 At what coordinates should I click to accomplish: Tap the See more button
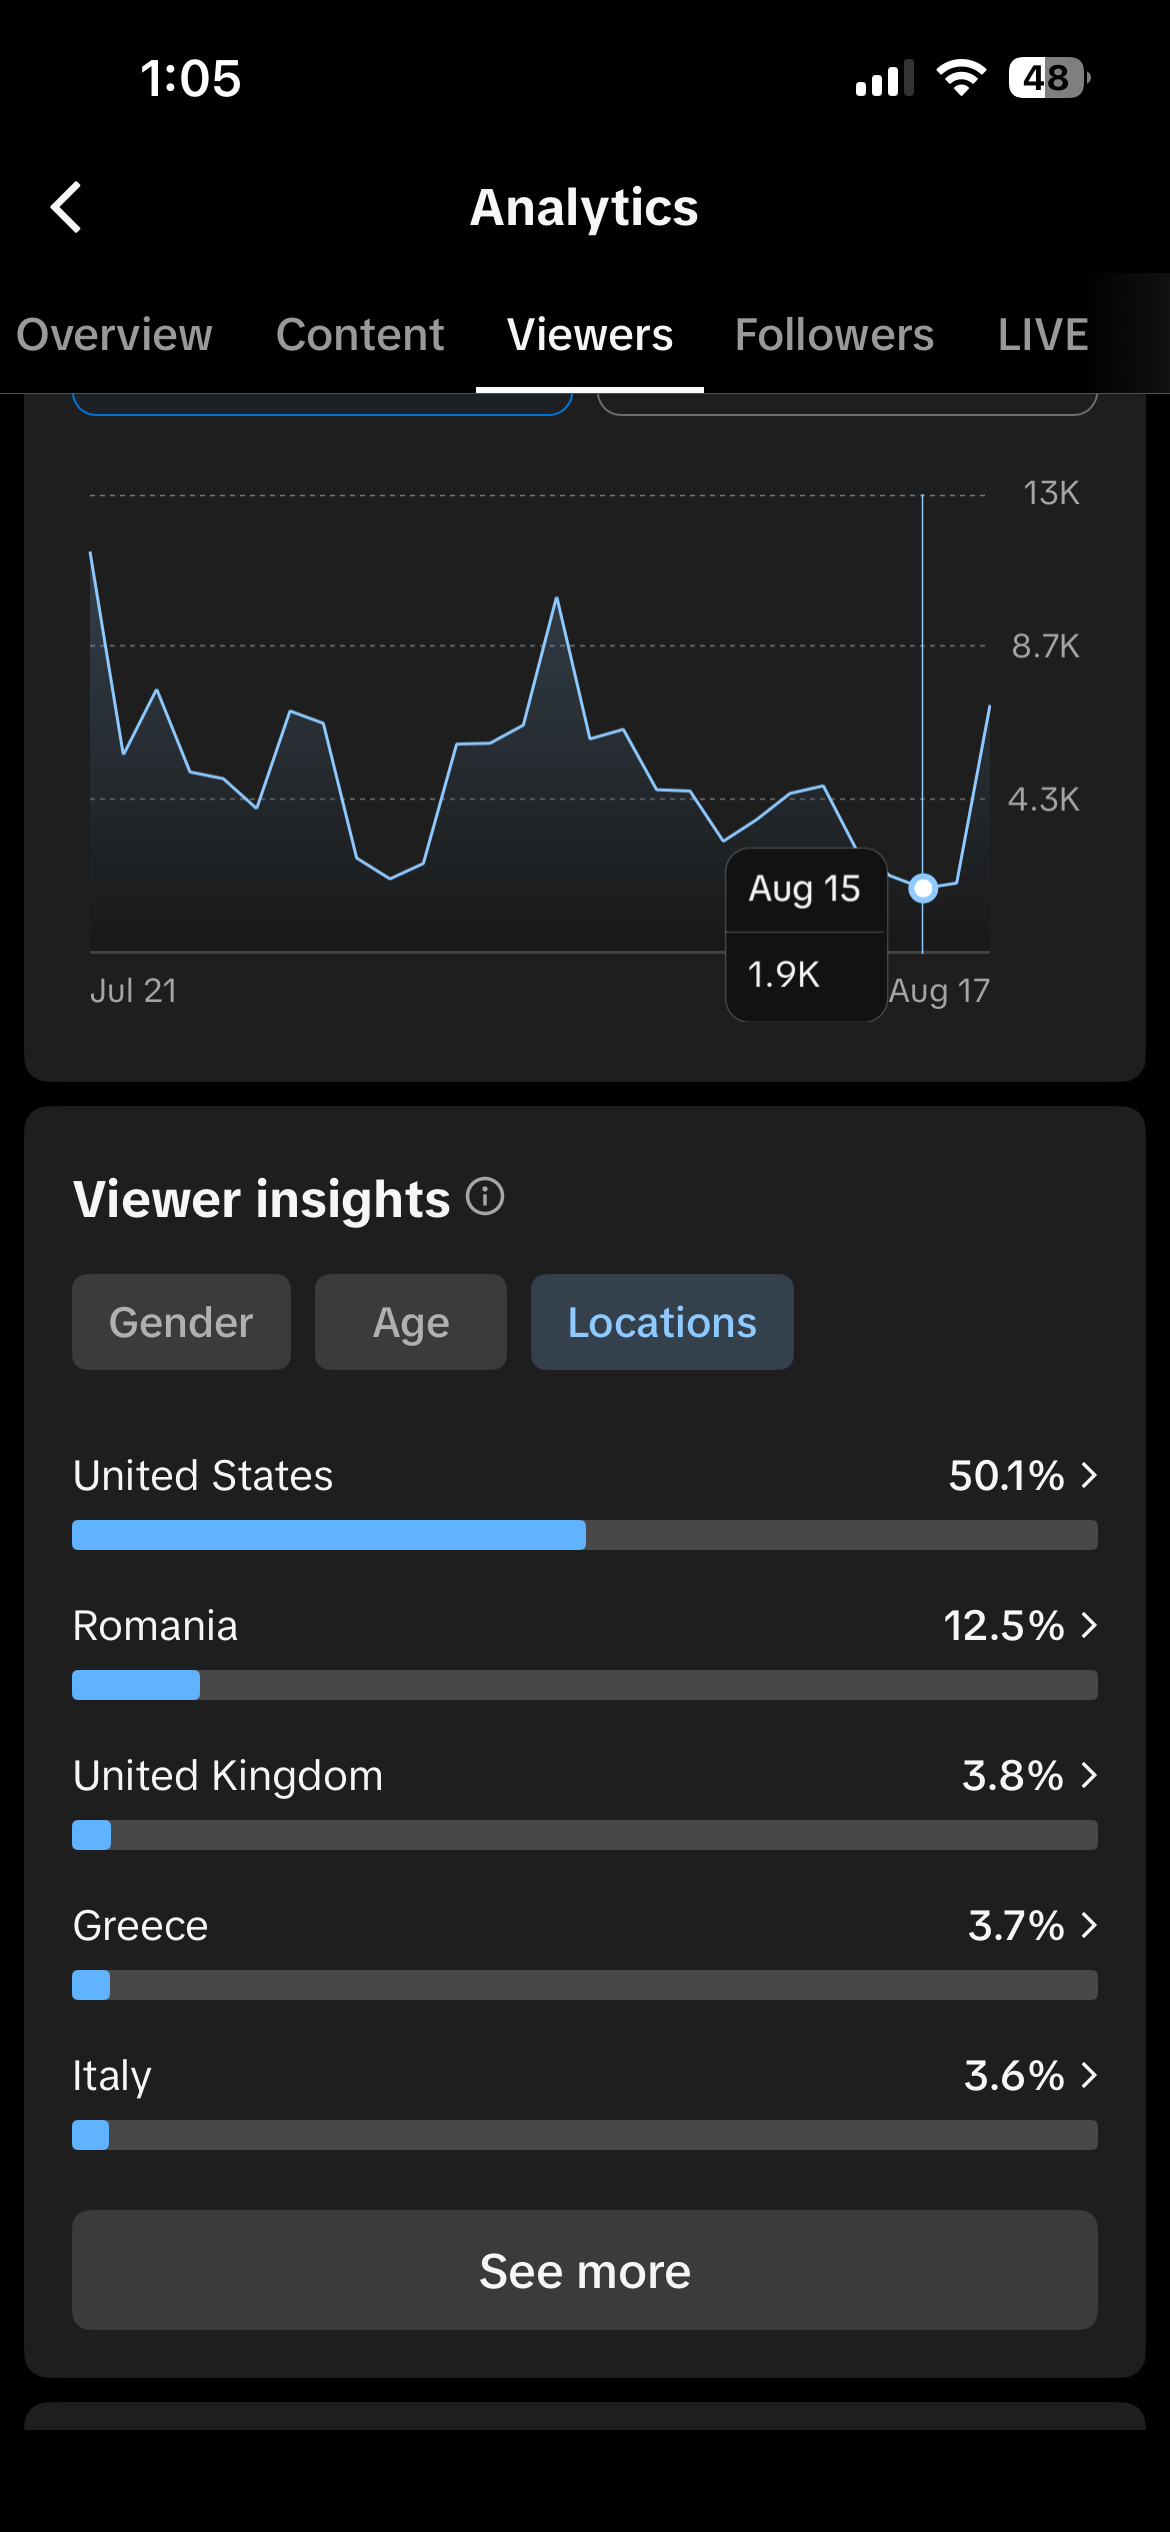[585, 2270]
